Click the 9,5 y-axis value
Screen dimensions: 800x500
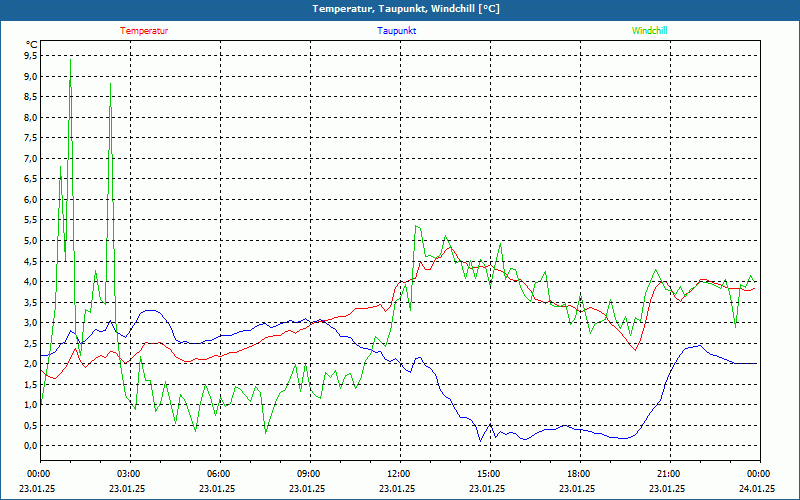click(x=31, y=56)
